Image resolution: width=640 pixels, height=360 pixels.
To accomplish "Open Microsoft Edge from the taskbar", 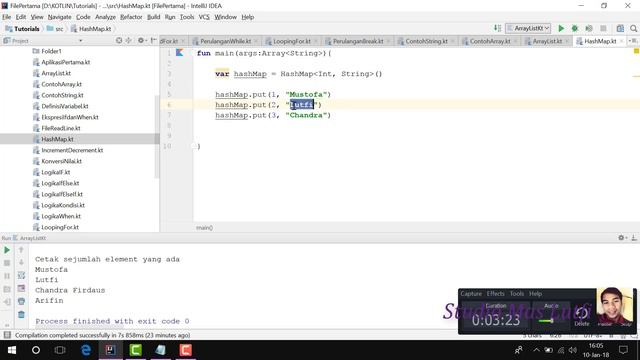I will point(86,350).
